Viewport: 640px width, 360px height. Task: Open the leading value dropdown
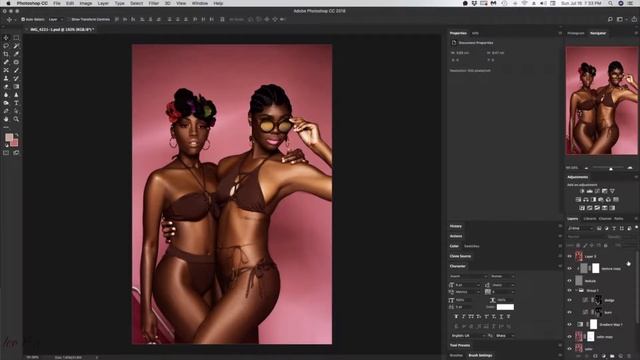(x=503, y=285)
